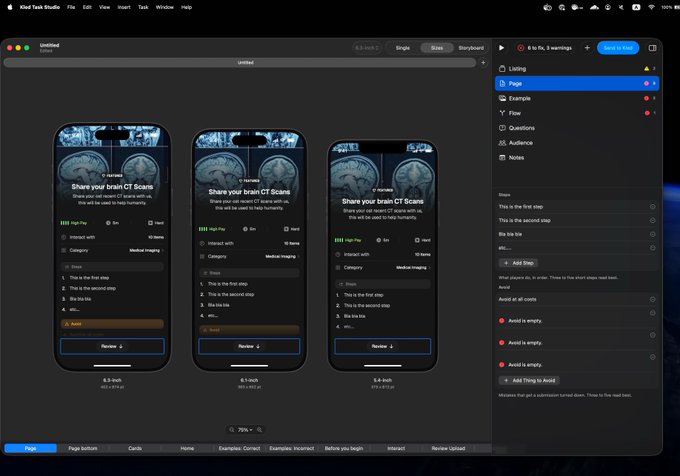680x476 pixels.
Task: Edit the 'Bla bla bla' step field
Action: (572, 234)
